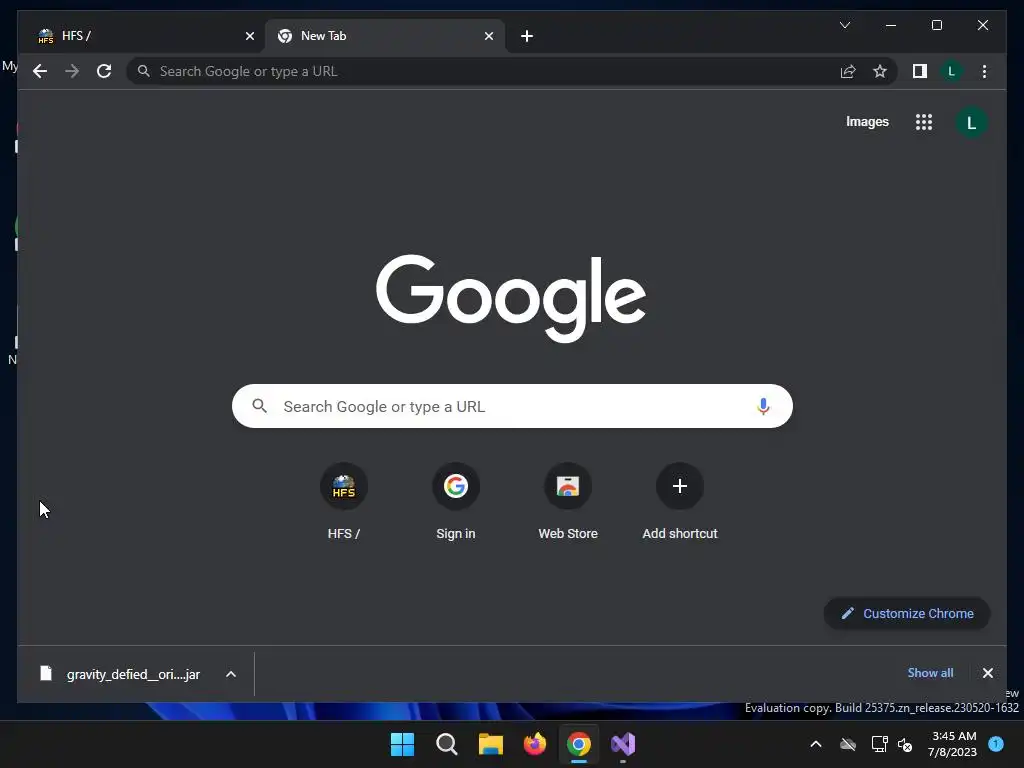Open the Google apps grid
Screen dimensions: 1024x768
pyautogui.click(x=923, y=122)
